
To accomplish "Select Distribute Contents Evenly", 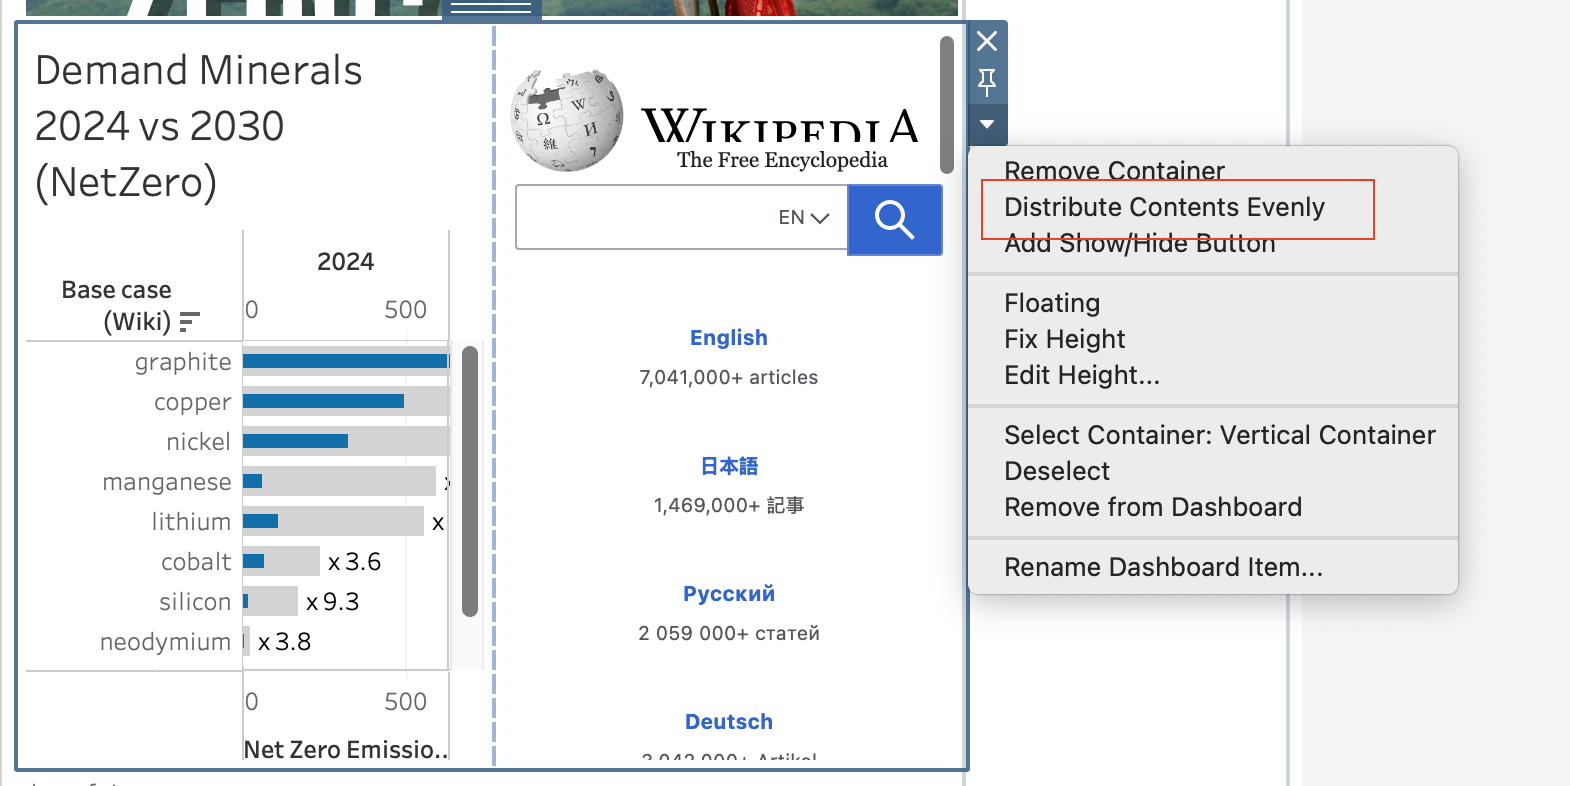I will [1164, 207].
